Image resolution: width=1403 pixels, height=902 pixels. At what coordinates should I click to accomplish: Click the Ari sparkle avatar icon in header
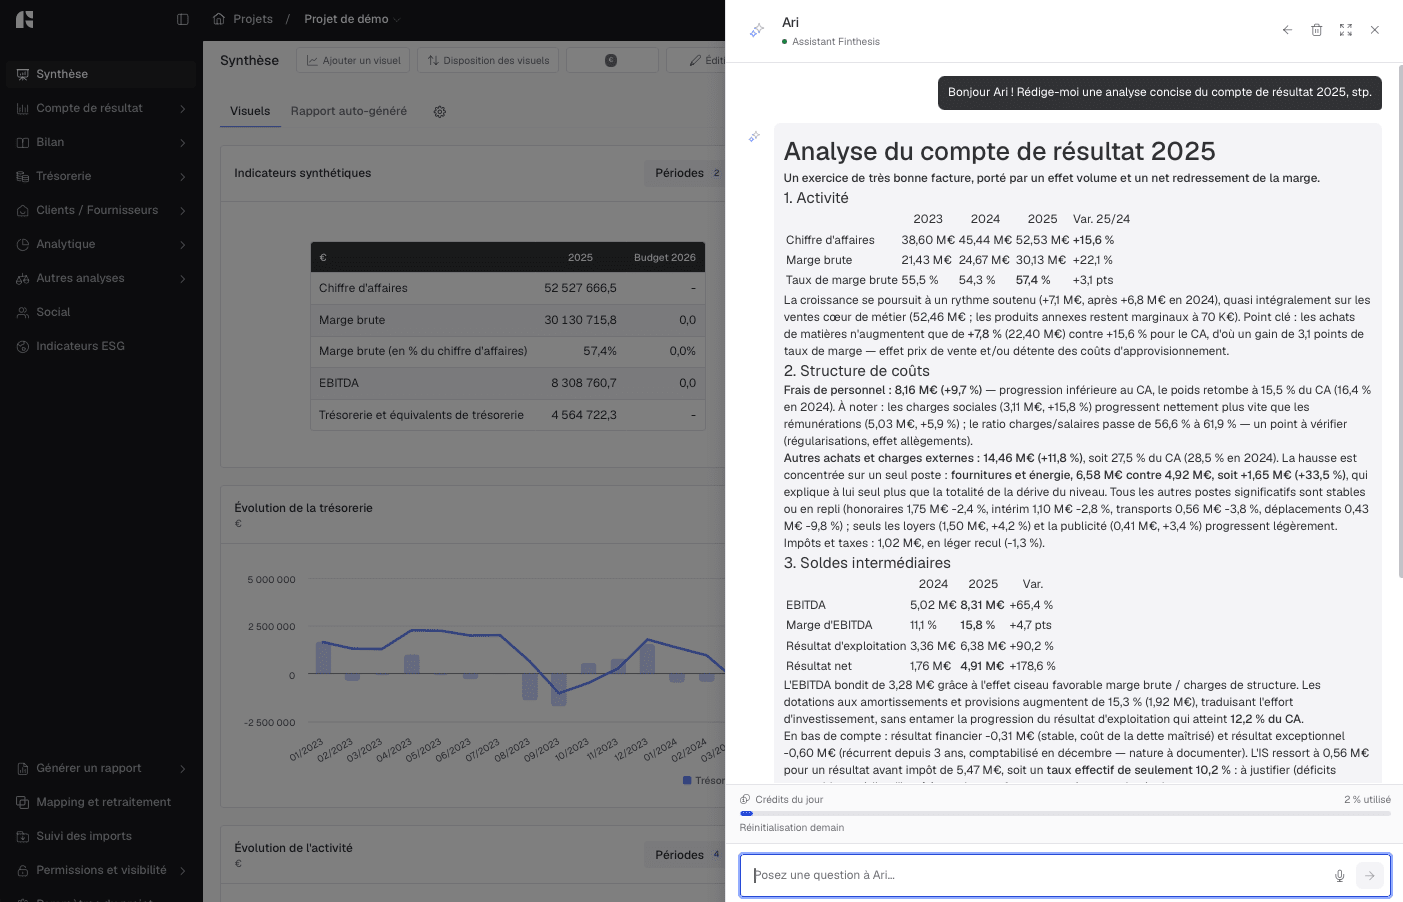click(757, 31)
